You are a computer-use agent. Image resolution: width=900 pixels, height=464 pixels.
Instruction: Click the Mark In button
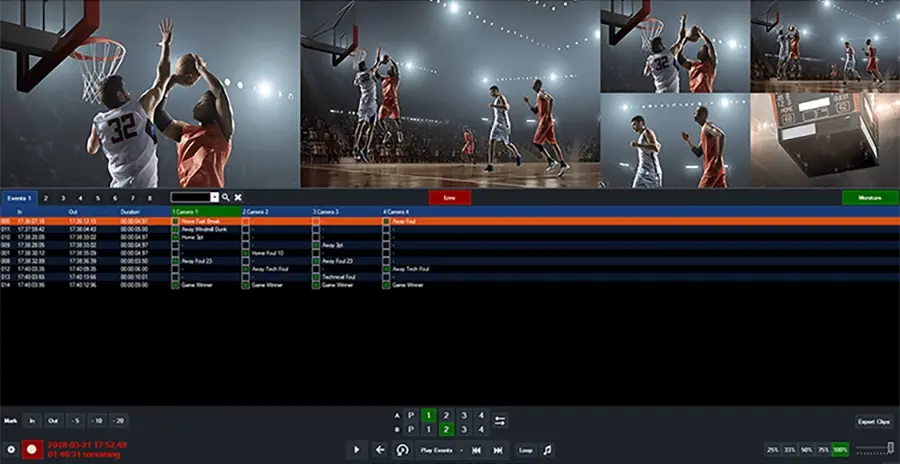(32, 421)
